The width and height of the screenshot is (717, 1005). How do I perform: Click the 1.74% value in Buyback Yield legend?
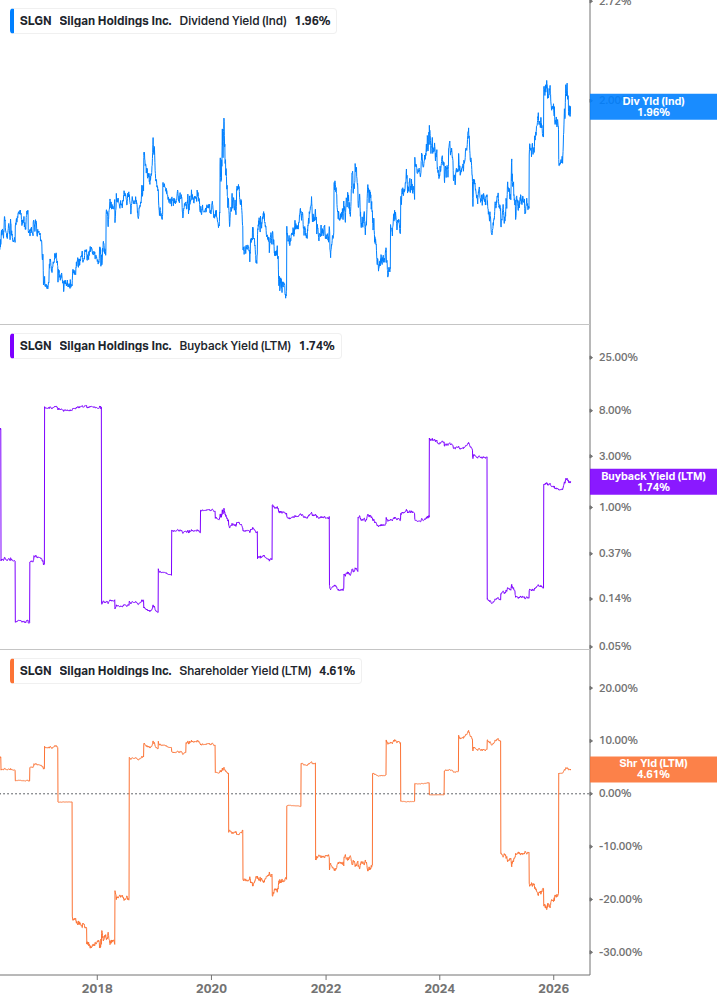pyautogui.click(x=317, y=346)
